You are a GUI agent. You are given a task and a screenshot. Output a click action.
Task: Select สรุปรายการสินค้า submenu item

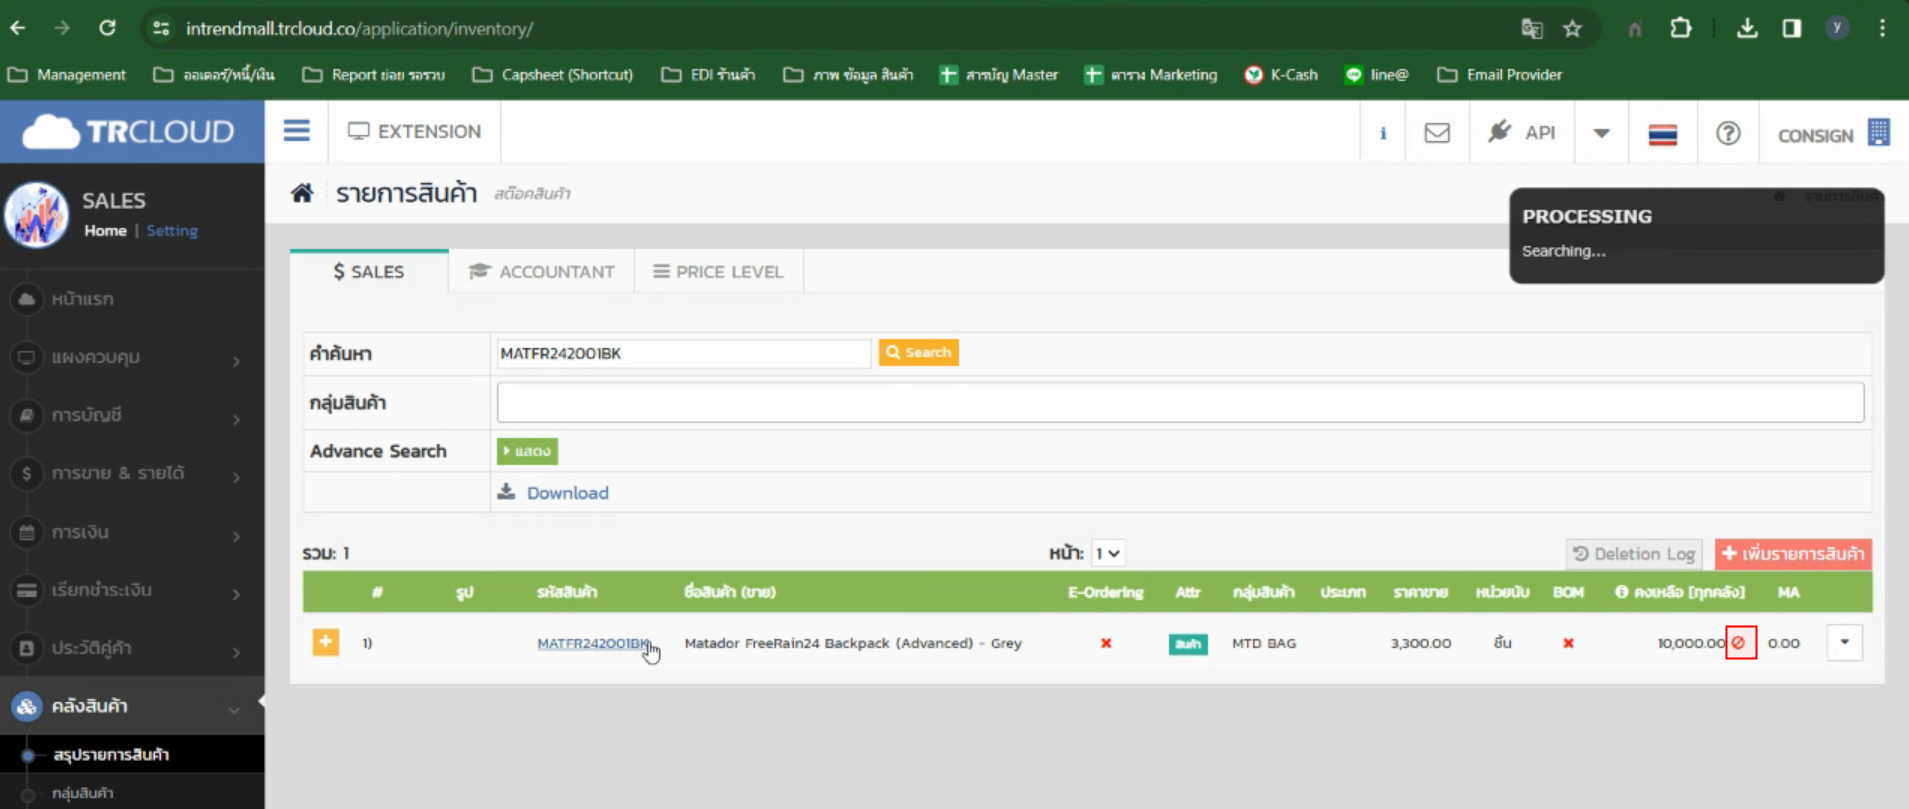pyautogui.click(x=111, y=754)
